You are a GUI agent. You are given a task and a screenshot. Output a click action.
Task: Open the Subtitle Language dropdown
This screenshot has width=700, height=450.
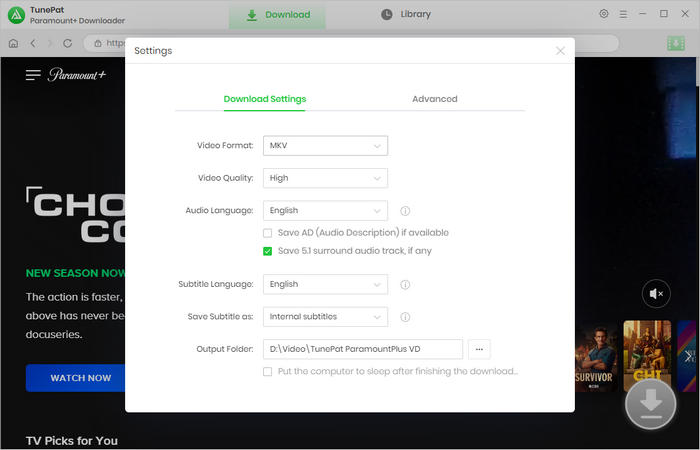(325, 284)
